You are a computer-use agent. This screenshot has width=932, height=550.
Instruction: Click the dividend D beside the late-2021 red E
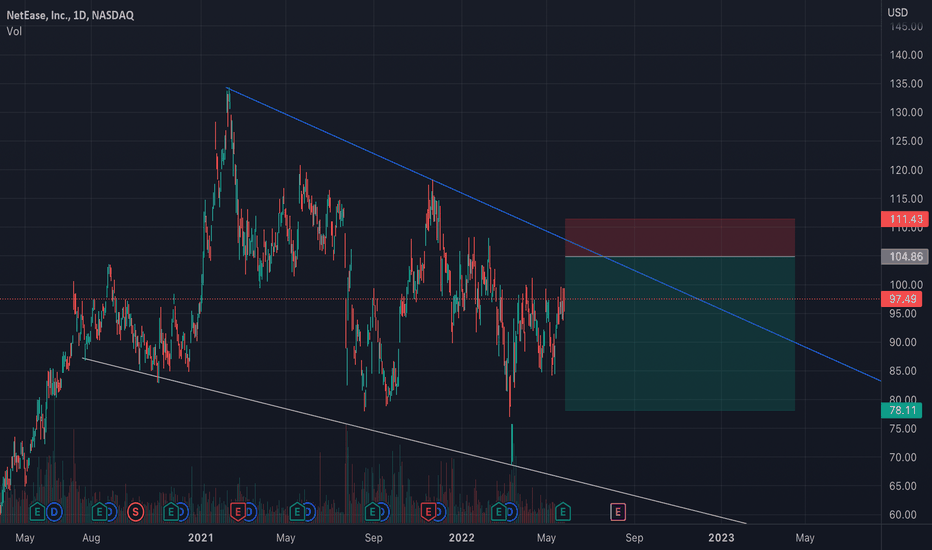point(440,511)
